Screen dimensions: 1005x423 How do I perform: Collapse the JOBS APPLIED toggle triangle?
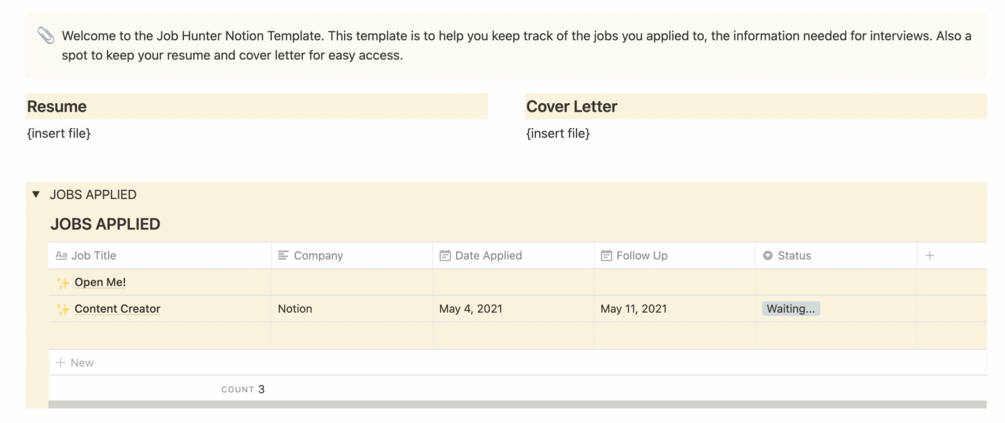pyautogui.click(x=36, y=195)
